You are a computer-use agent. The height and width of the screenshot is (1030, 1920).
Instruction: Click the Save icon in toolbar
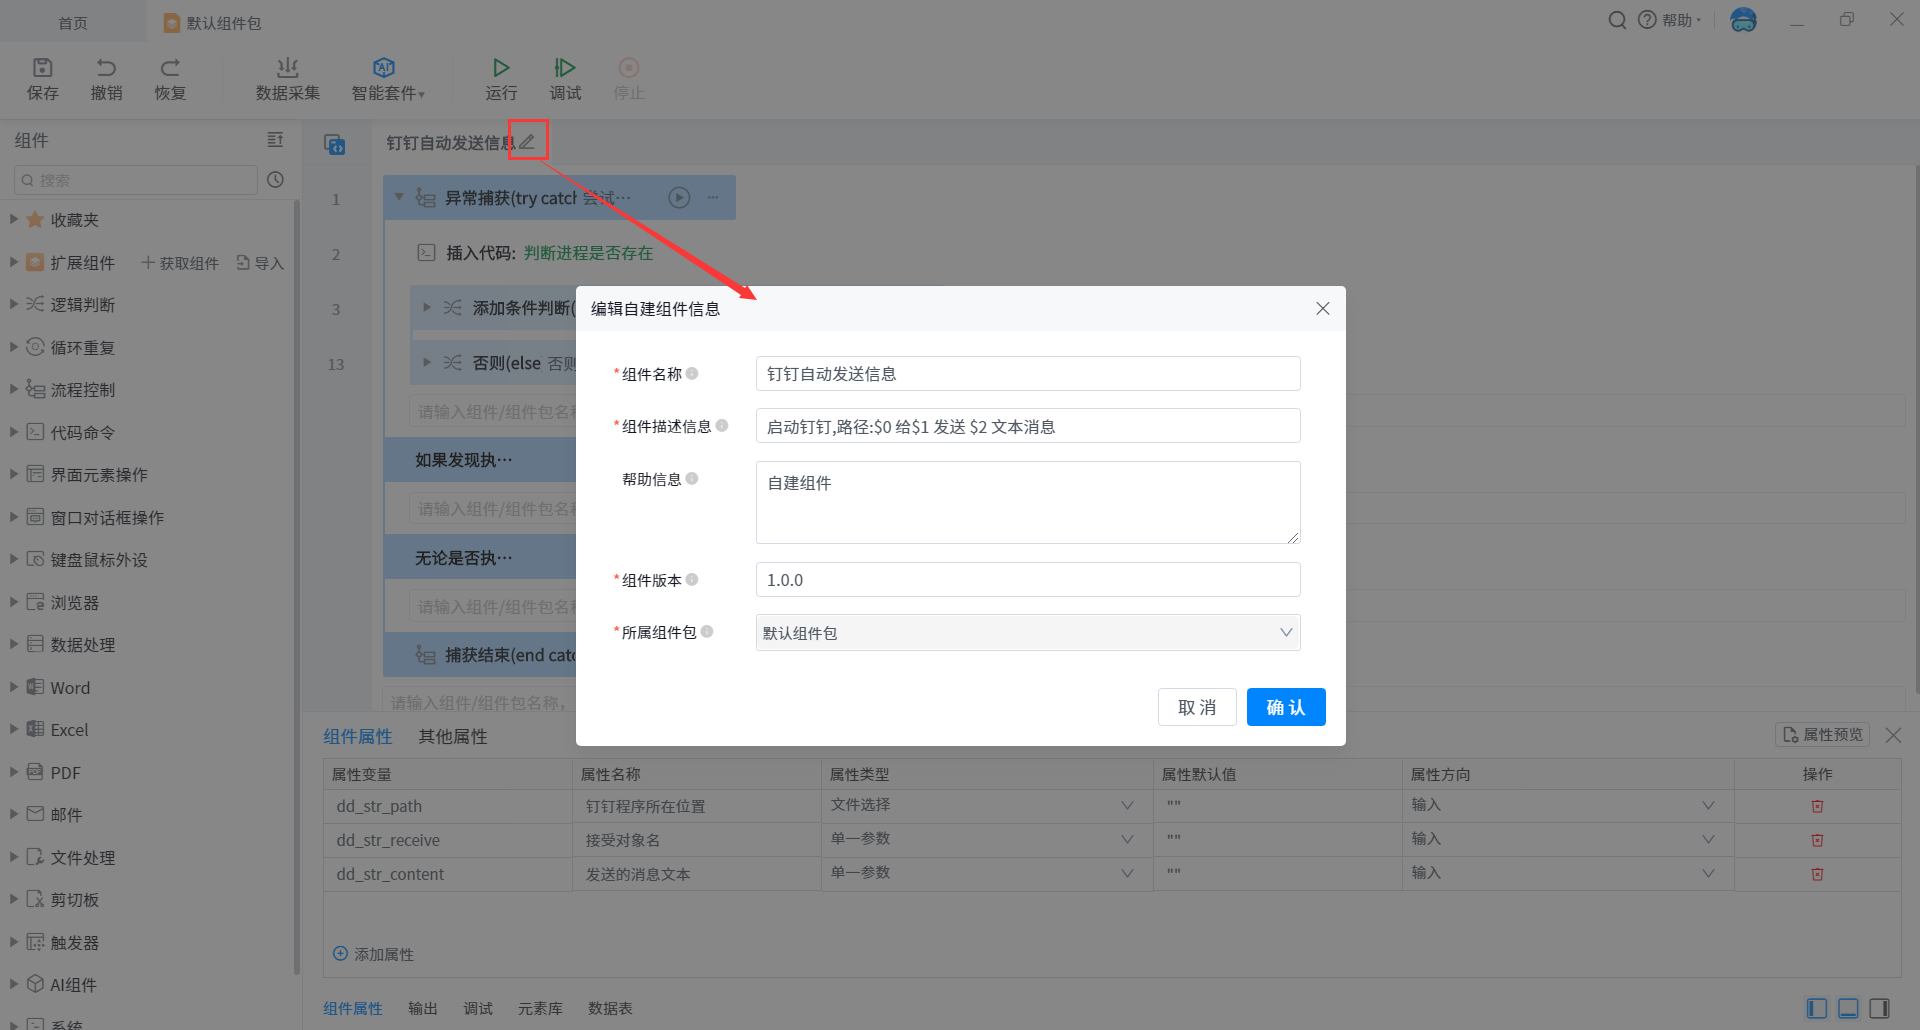click(x=42, y=68)
